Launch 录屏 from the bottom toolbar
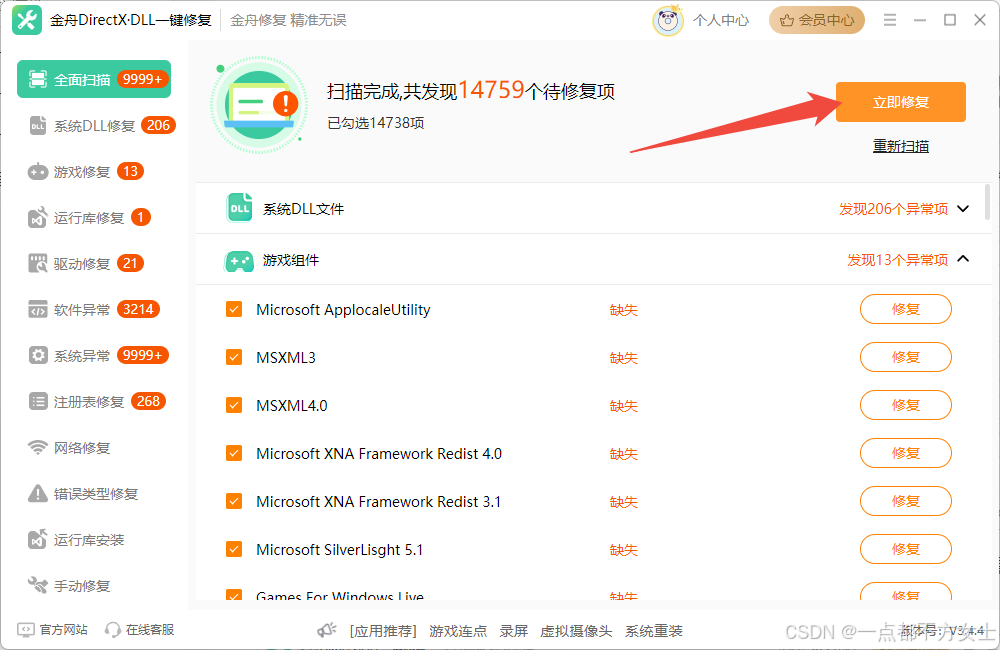Screen dimensions: 1000x650 click(513, 631)
